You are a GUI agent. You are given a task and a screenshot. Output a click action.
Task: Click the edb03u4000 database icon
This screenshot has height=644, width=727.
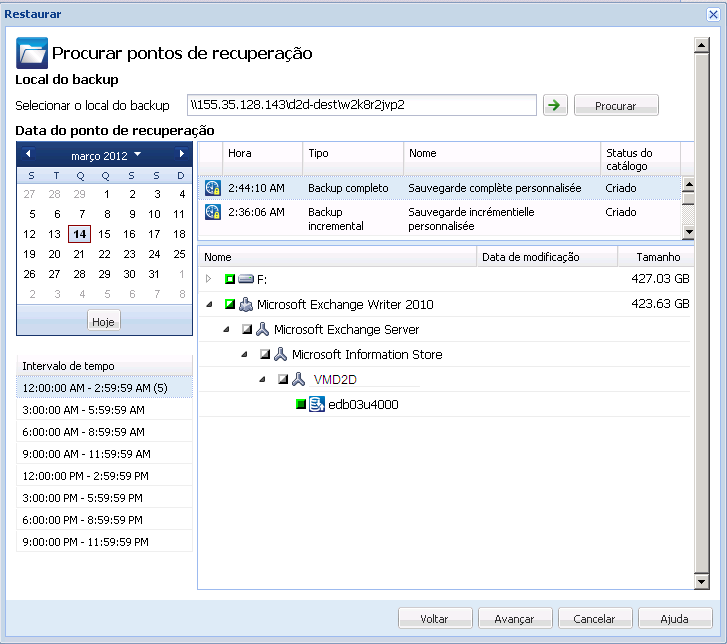click(317, 404)
